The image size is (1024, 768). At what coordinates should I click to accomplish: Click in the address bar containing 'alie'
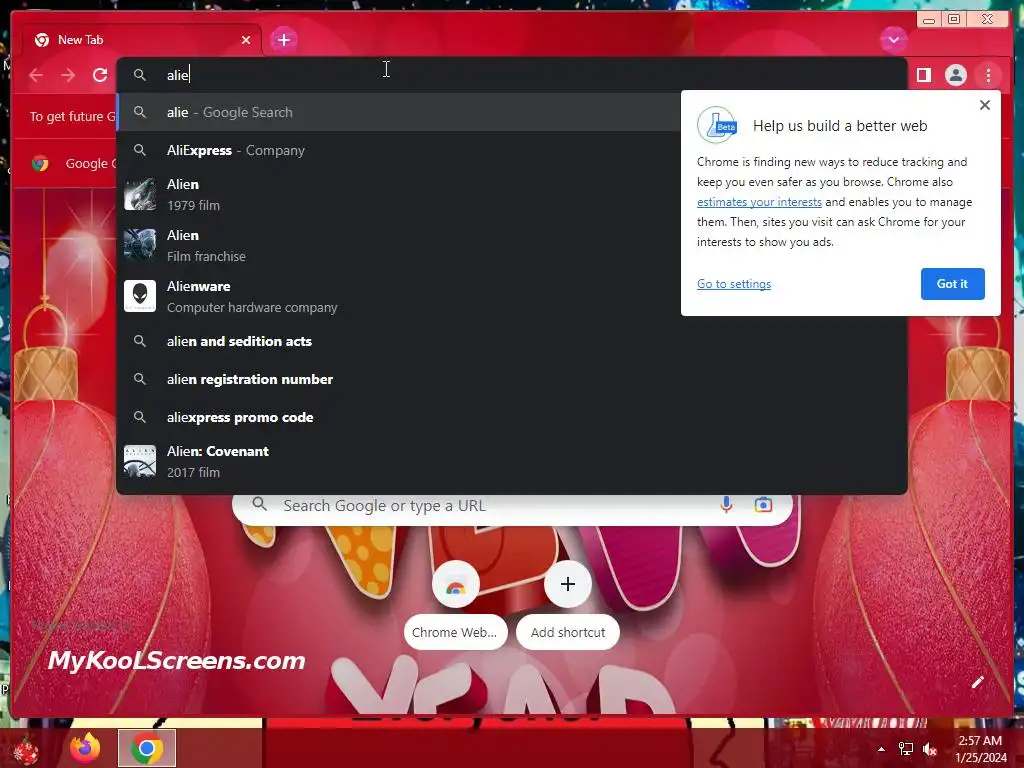pos(511,75)
